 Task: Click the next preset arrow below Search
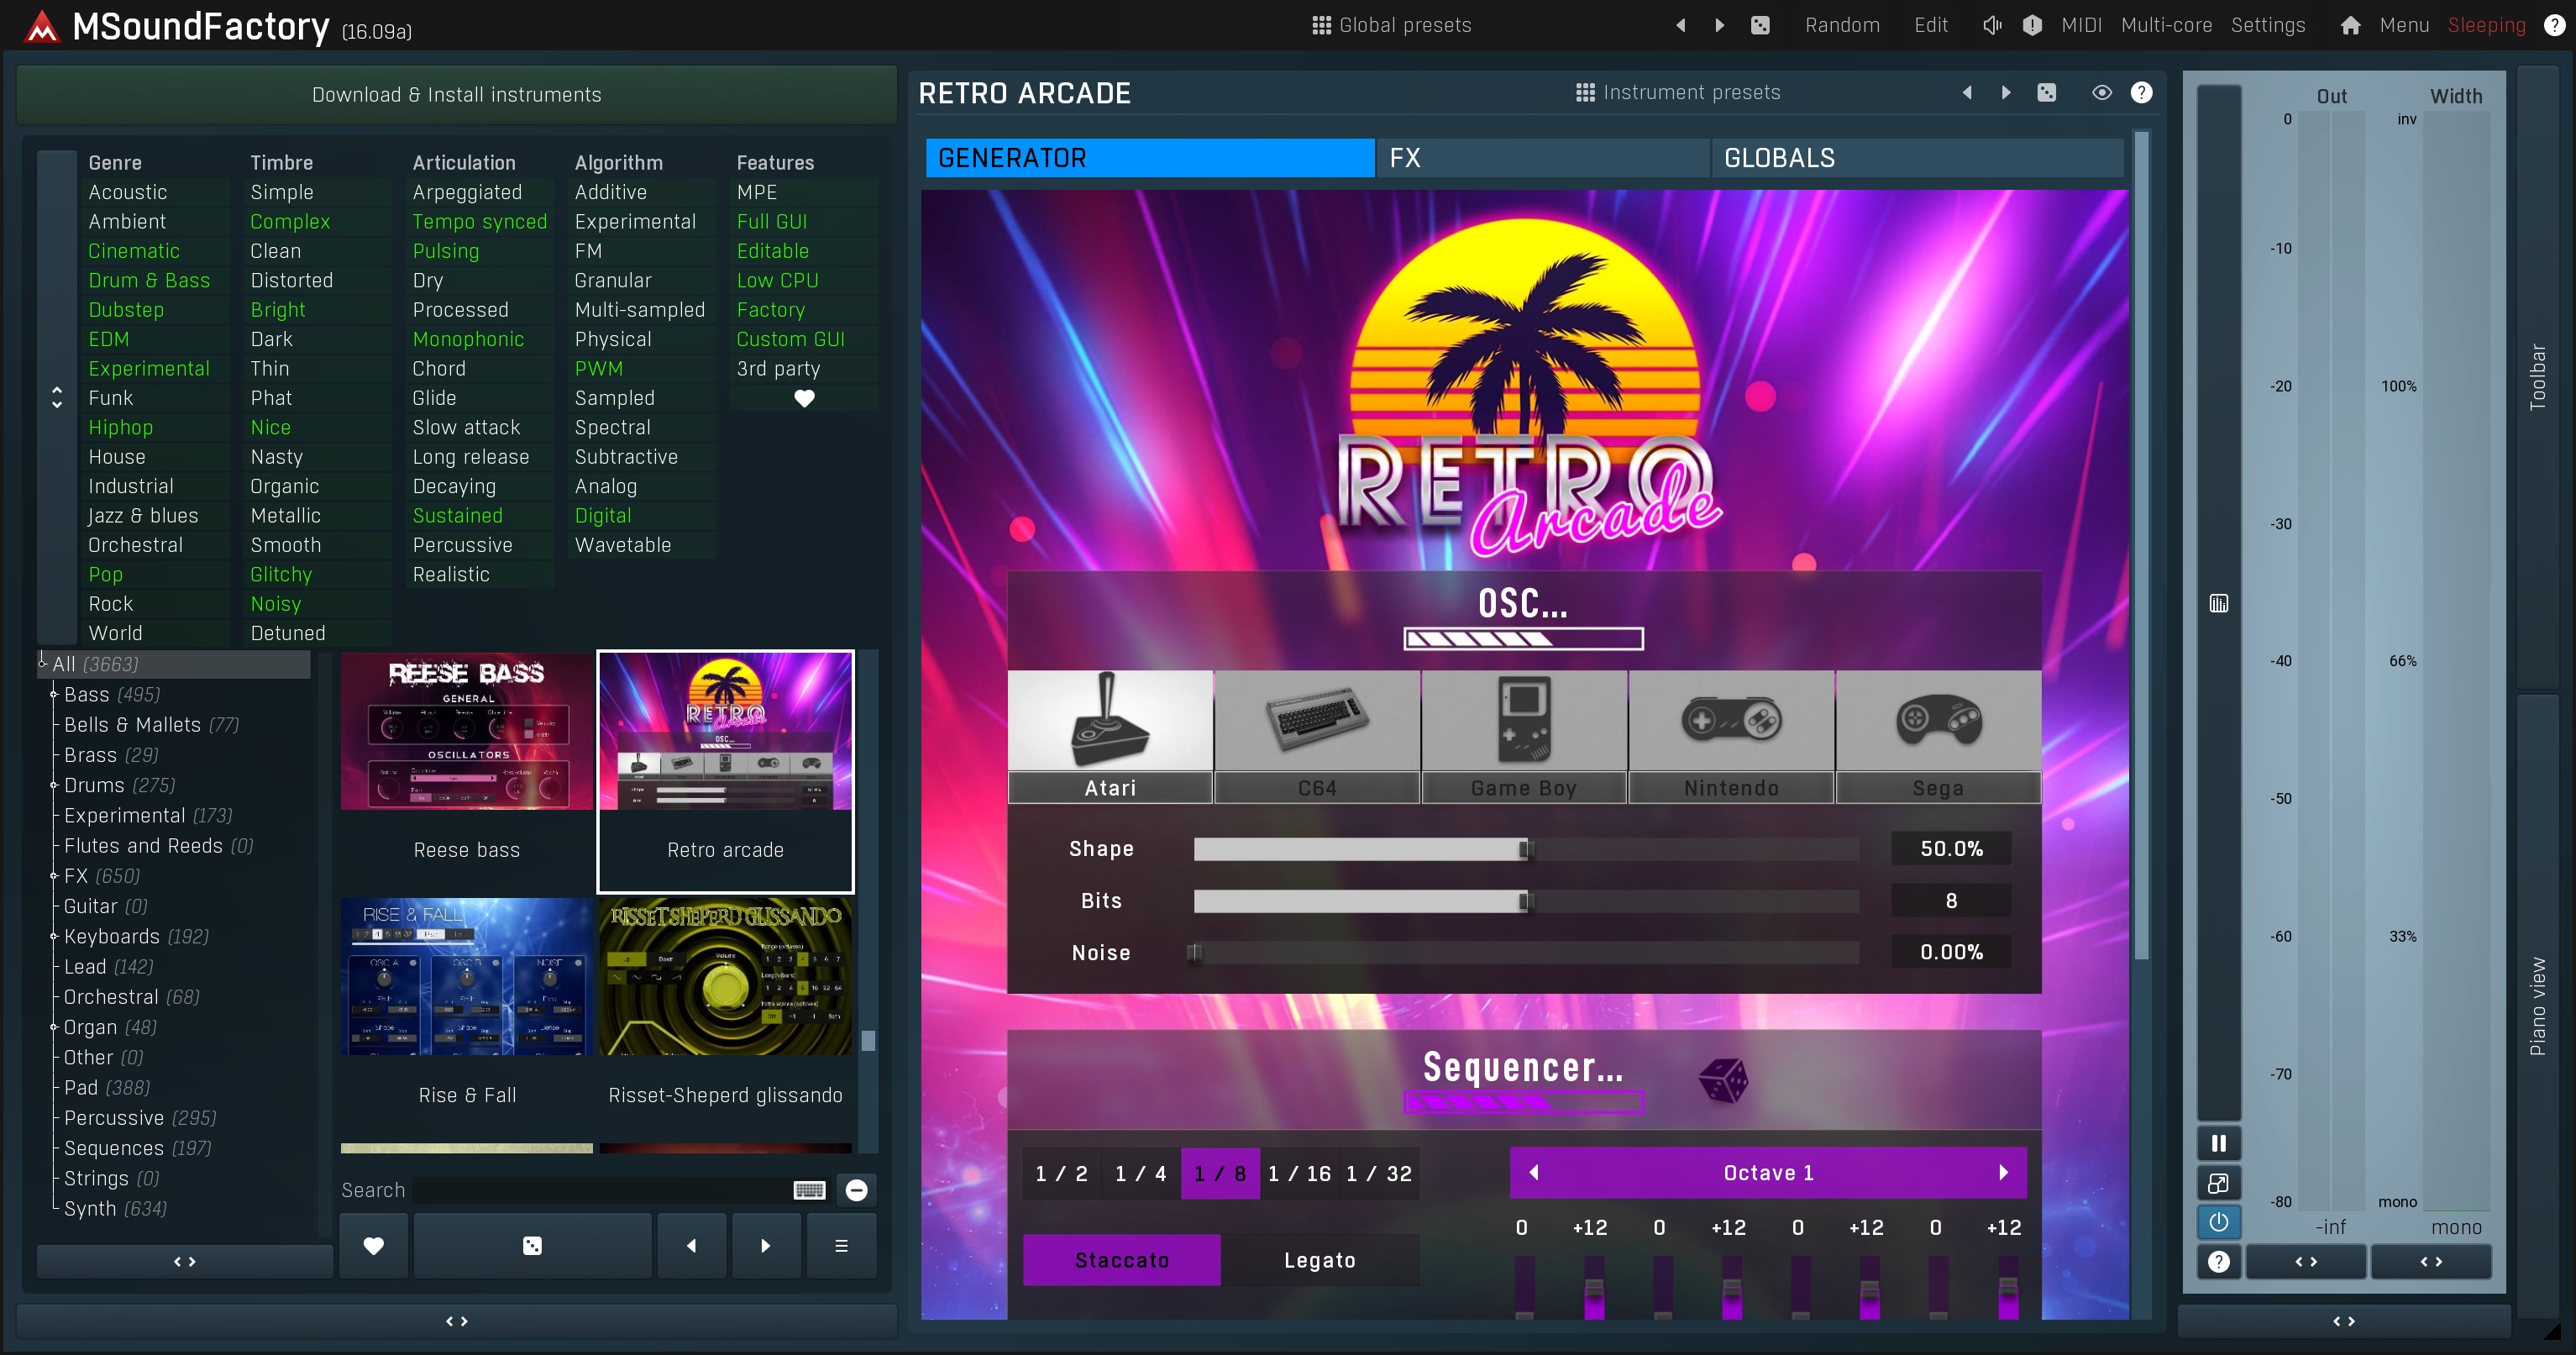pos(766,1245)
